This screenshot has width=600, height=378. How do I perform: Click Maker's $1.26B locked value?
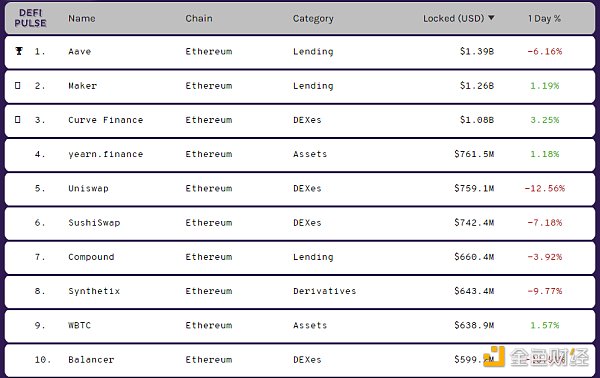(x=477, y=86)
